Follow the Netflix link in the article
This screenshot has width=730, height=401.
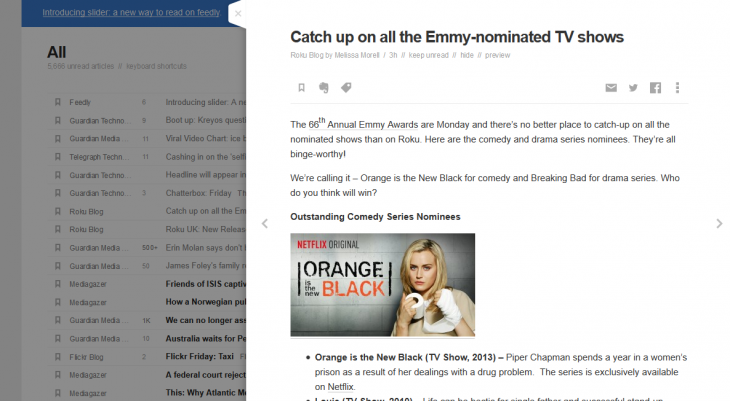(x=340, y=387)
